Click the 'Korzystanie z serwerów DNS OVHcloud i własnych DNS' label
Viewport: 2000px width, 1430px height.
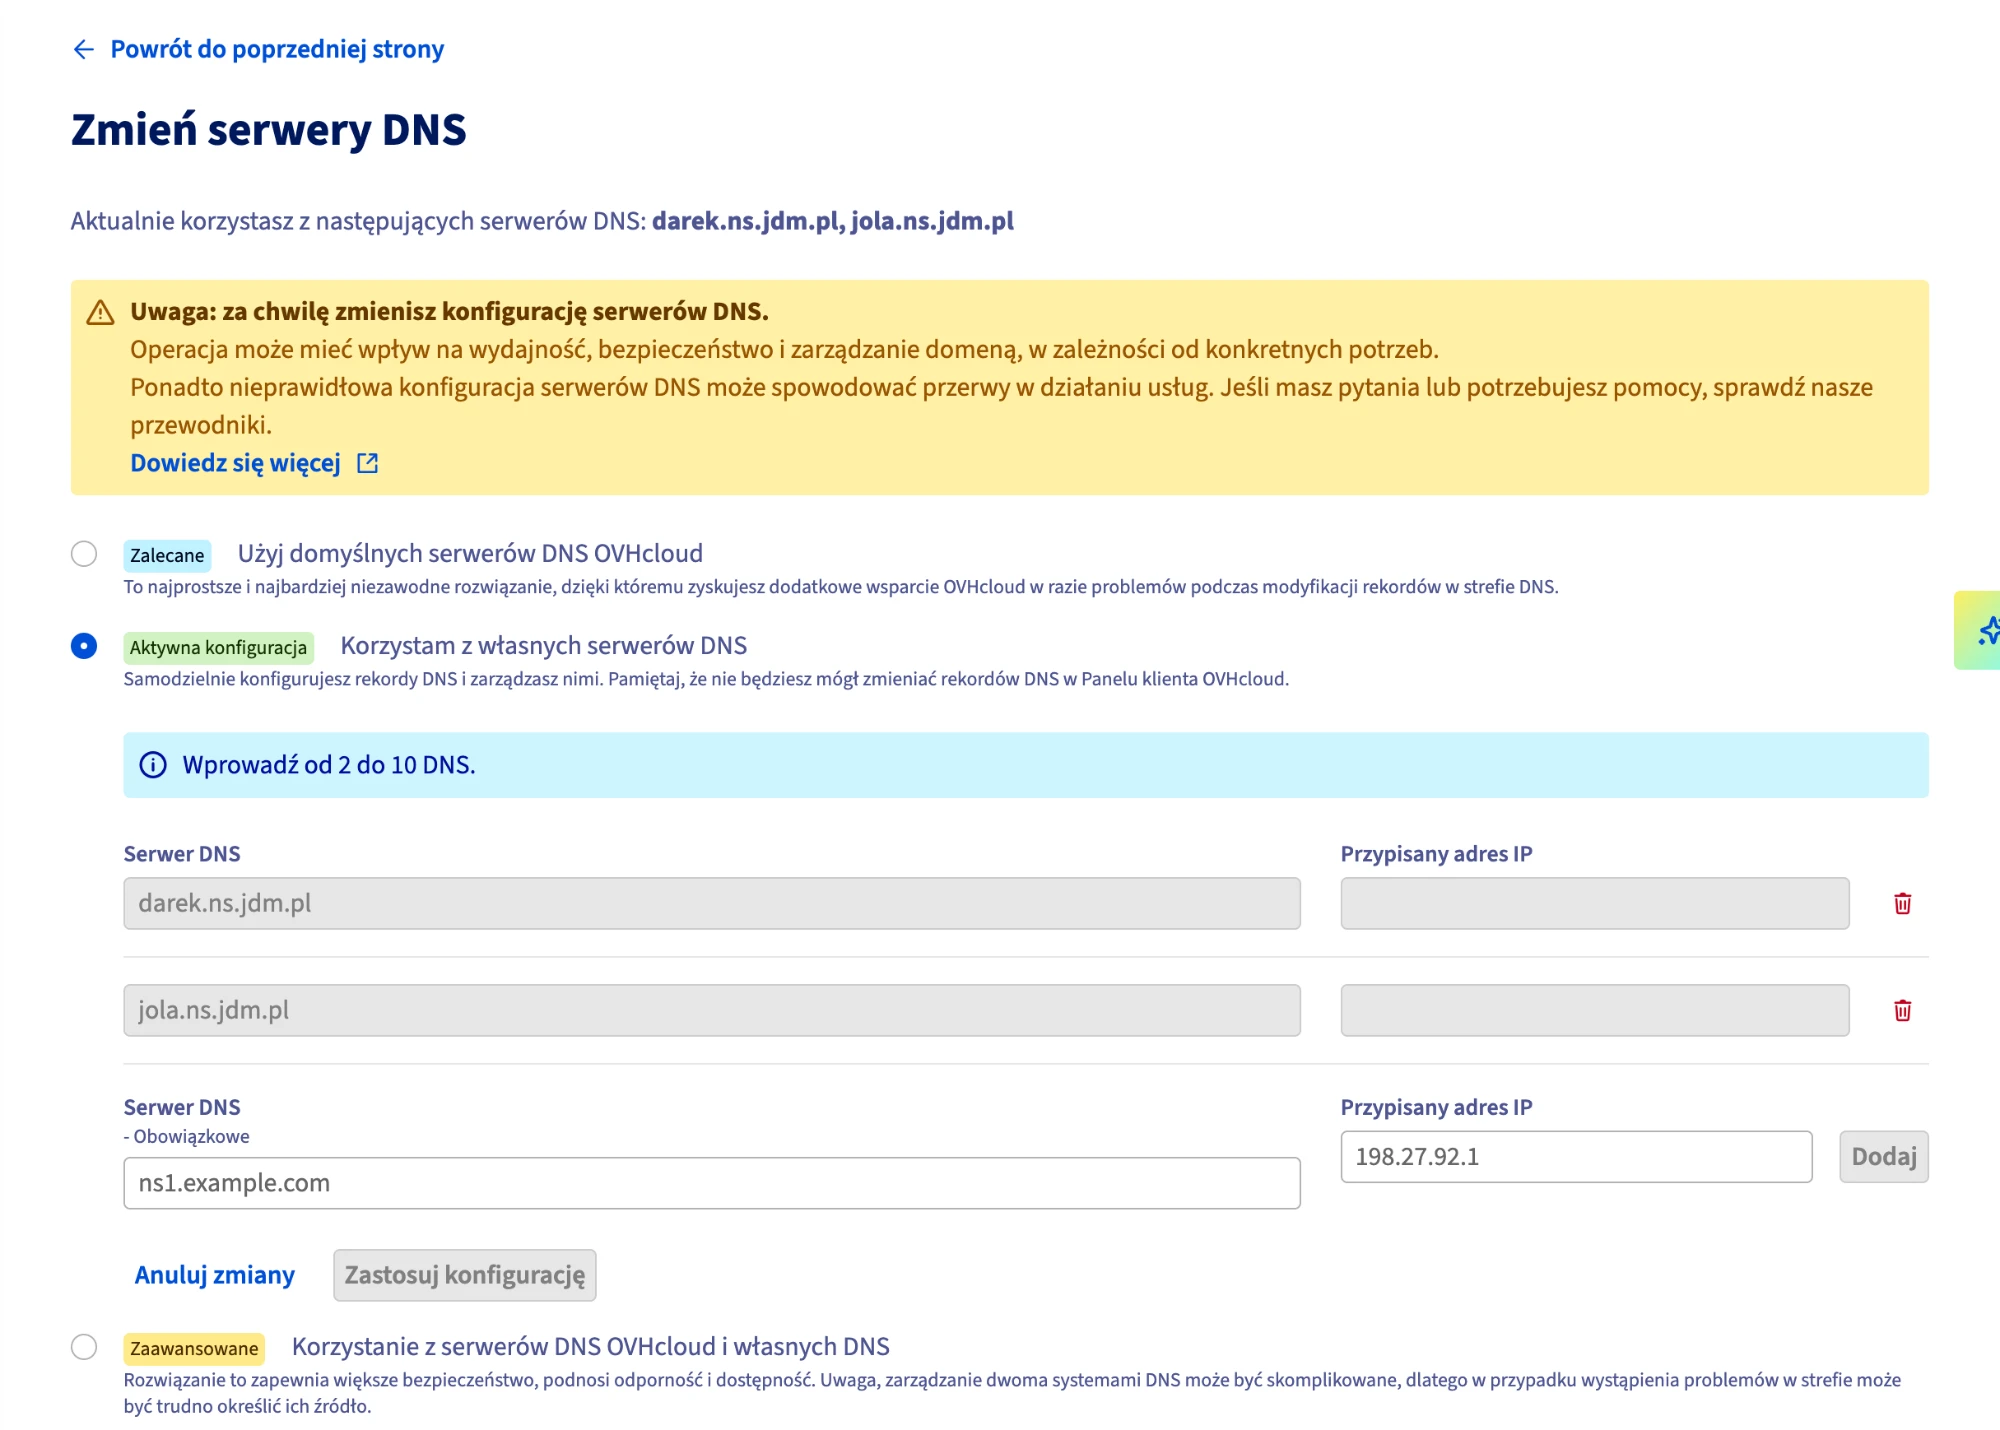[x=590, y=1347]
